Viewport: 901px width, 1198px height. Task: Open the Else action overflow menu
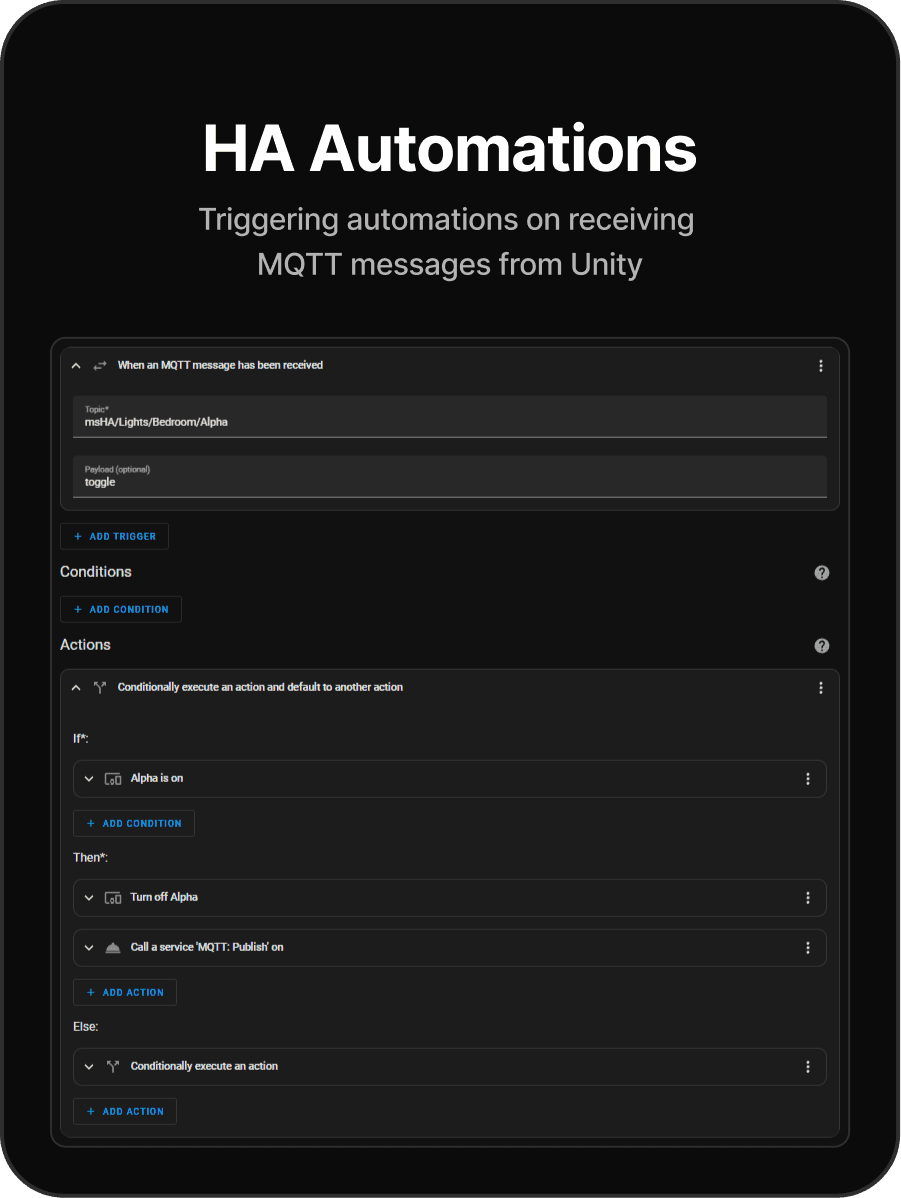pos(808,1067)
